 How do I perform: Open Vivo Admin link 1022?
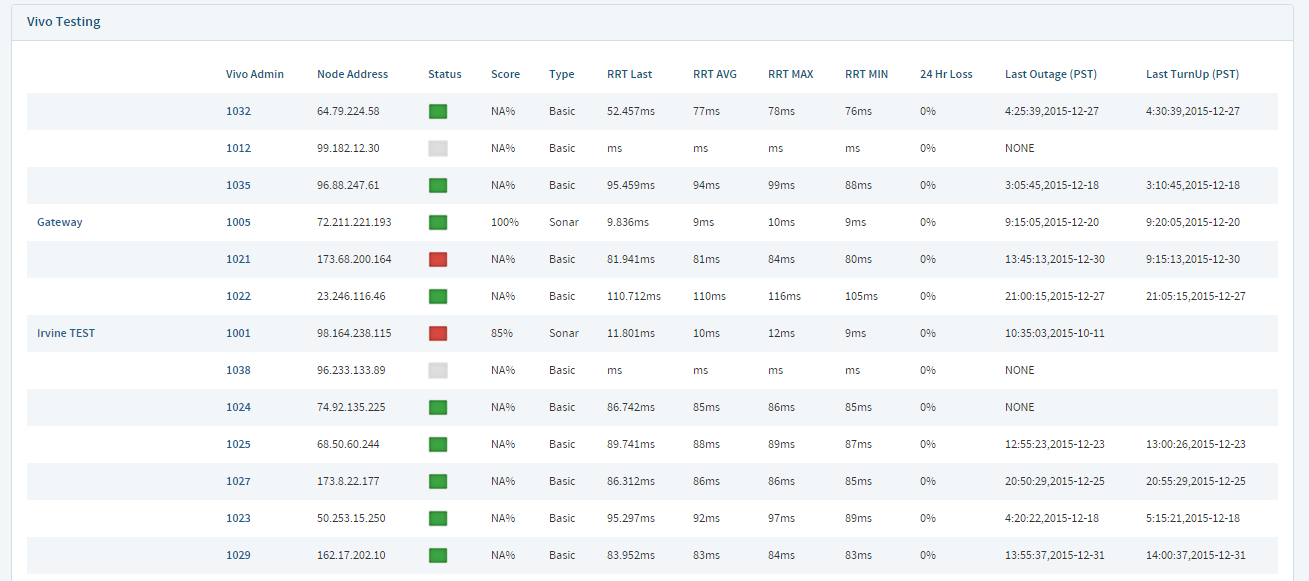[x=238, y=296]
